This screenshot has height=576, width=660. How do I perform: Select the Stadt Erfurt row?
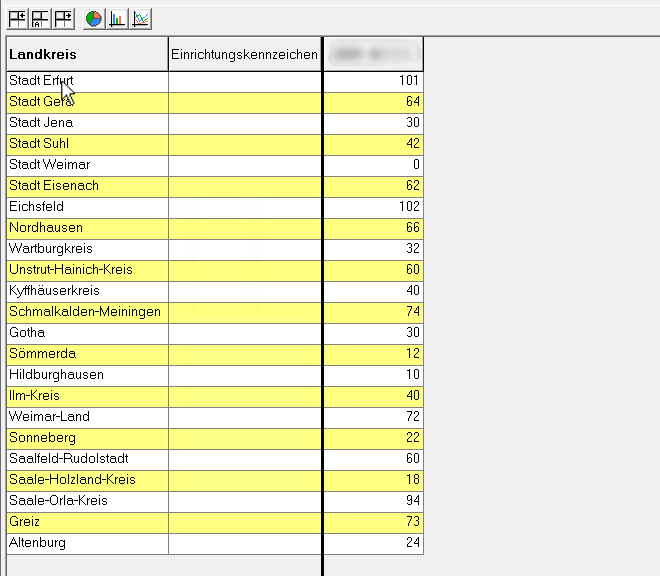[x=40, y=81]
